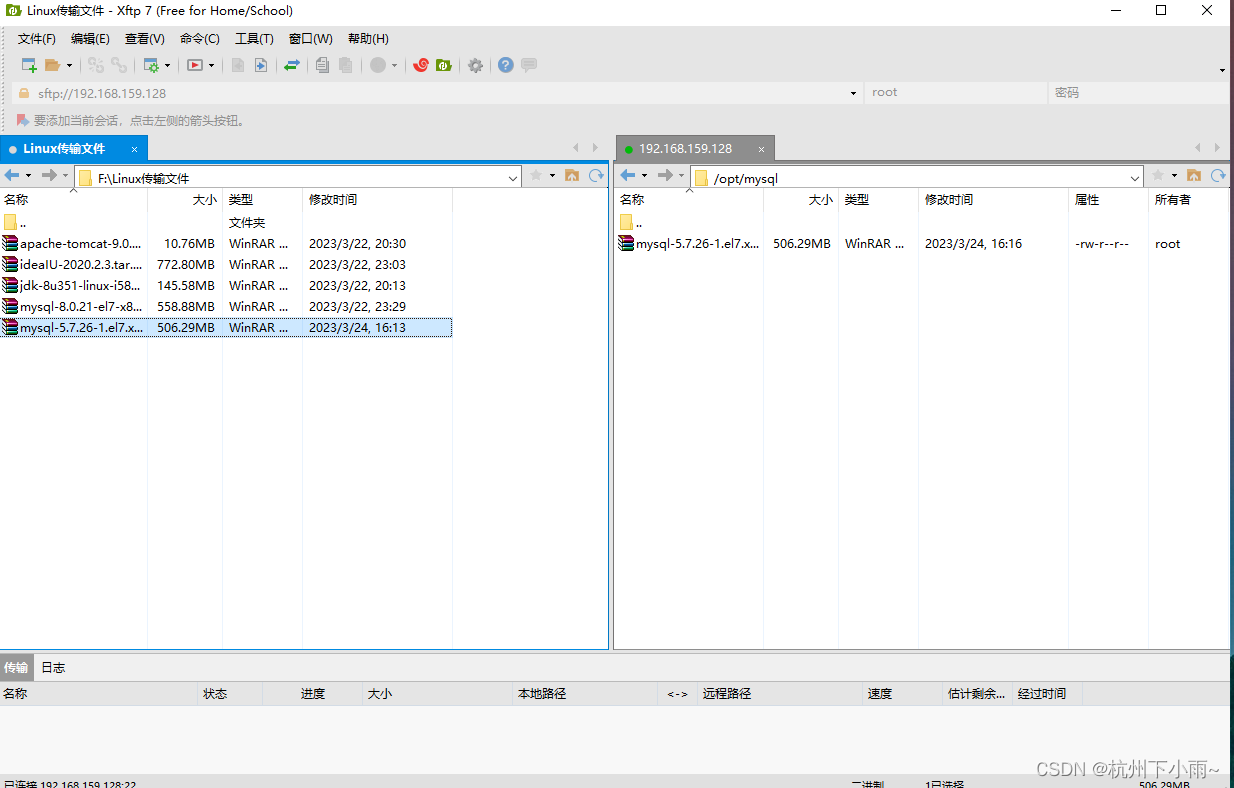Viewport: 1234px width, 788px height.
Task: Click remote pane favorites star icon
Action: (x=1157, y=176)
